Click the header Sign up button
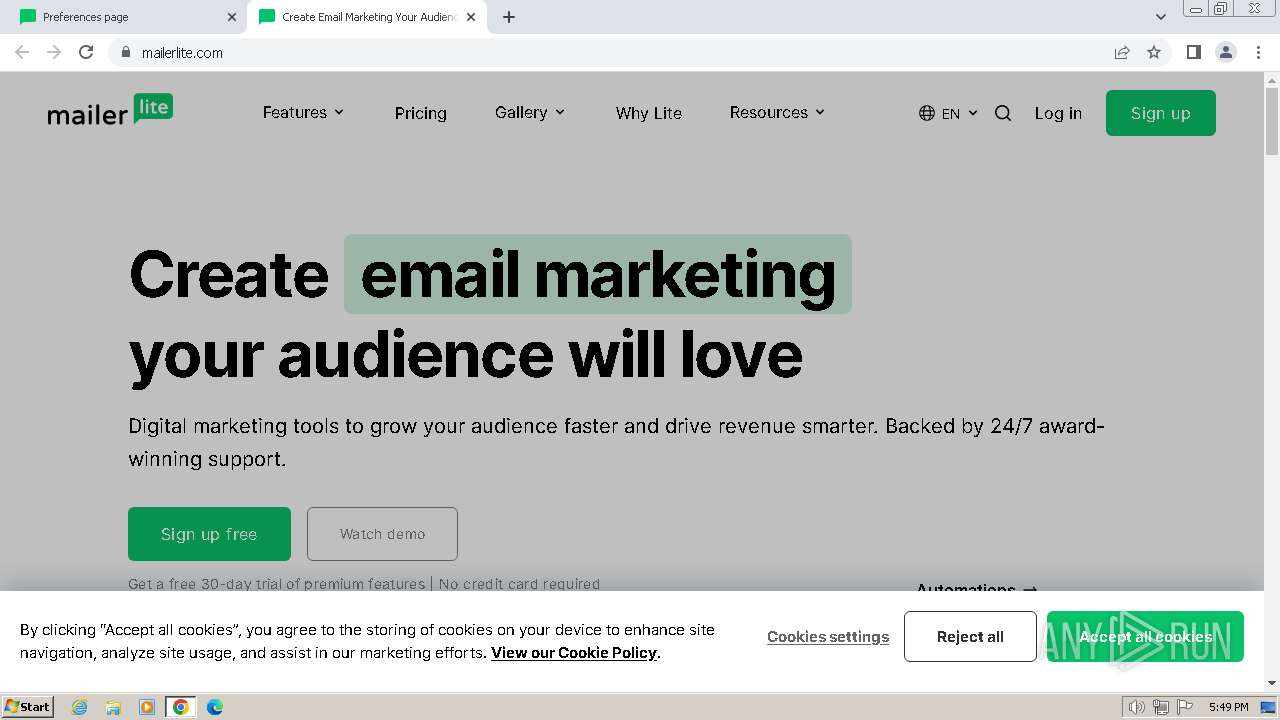 point(1161,113)
